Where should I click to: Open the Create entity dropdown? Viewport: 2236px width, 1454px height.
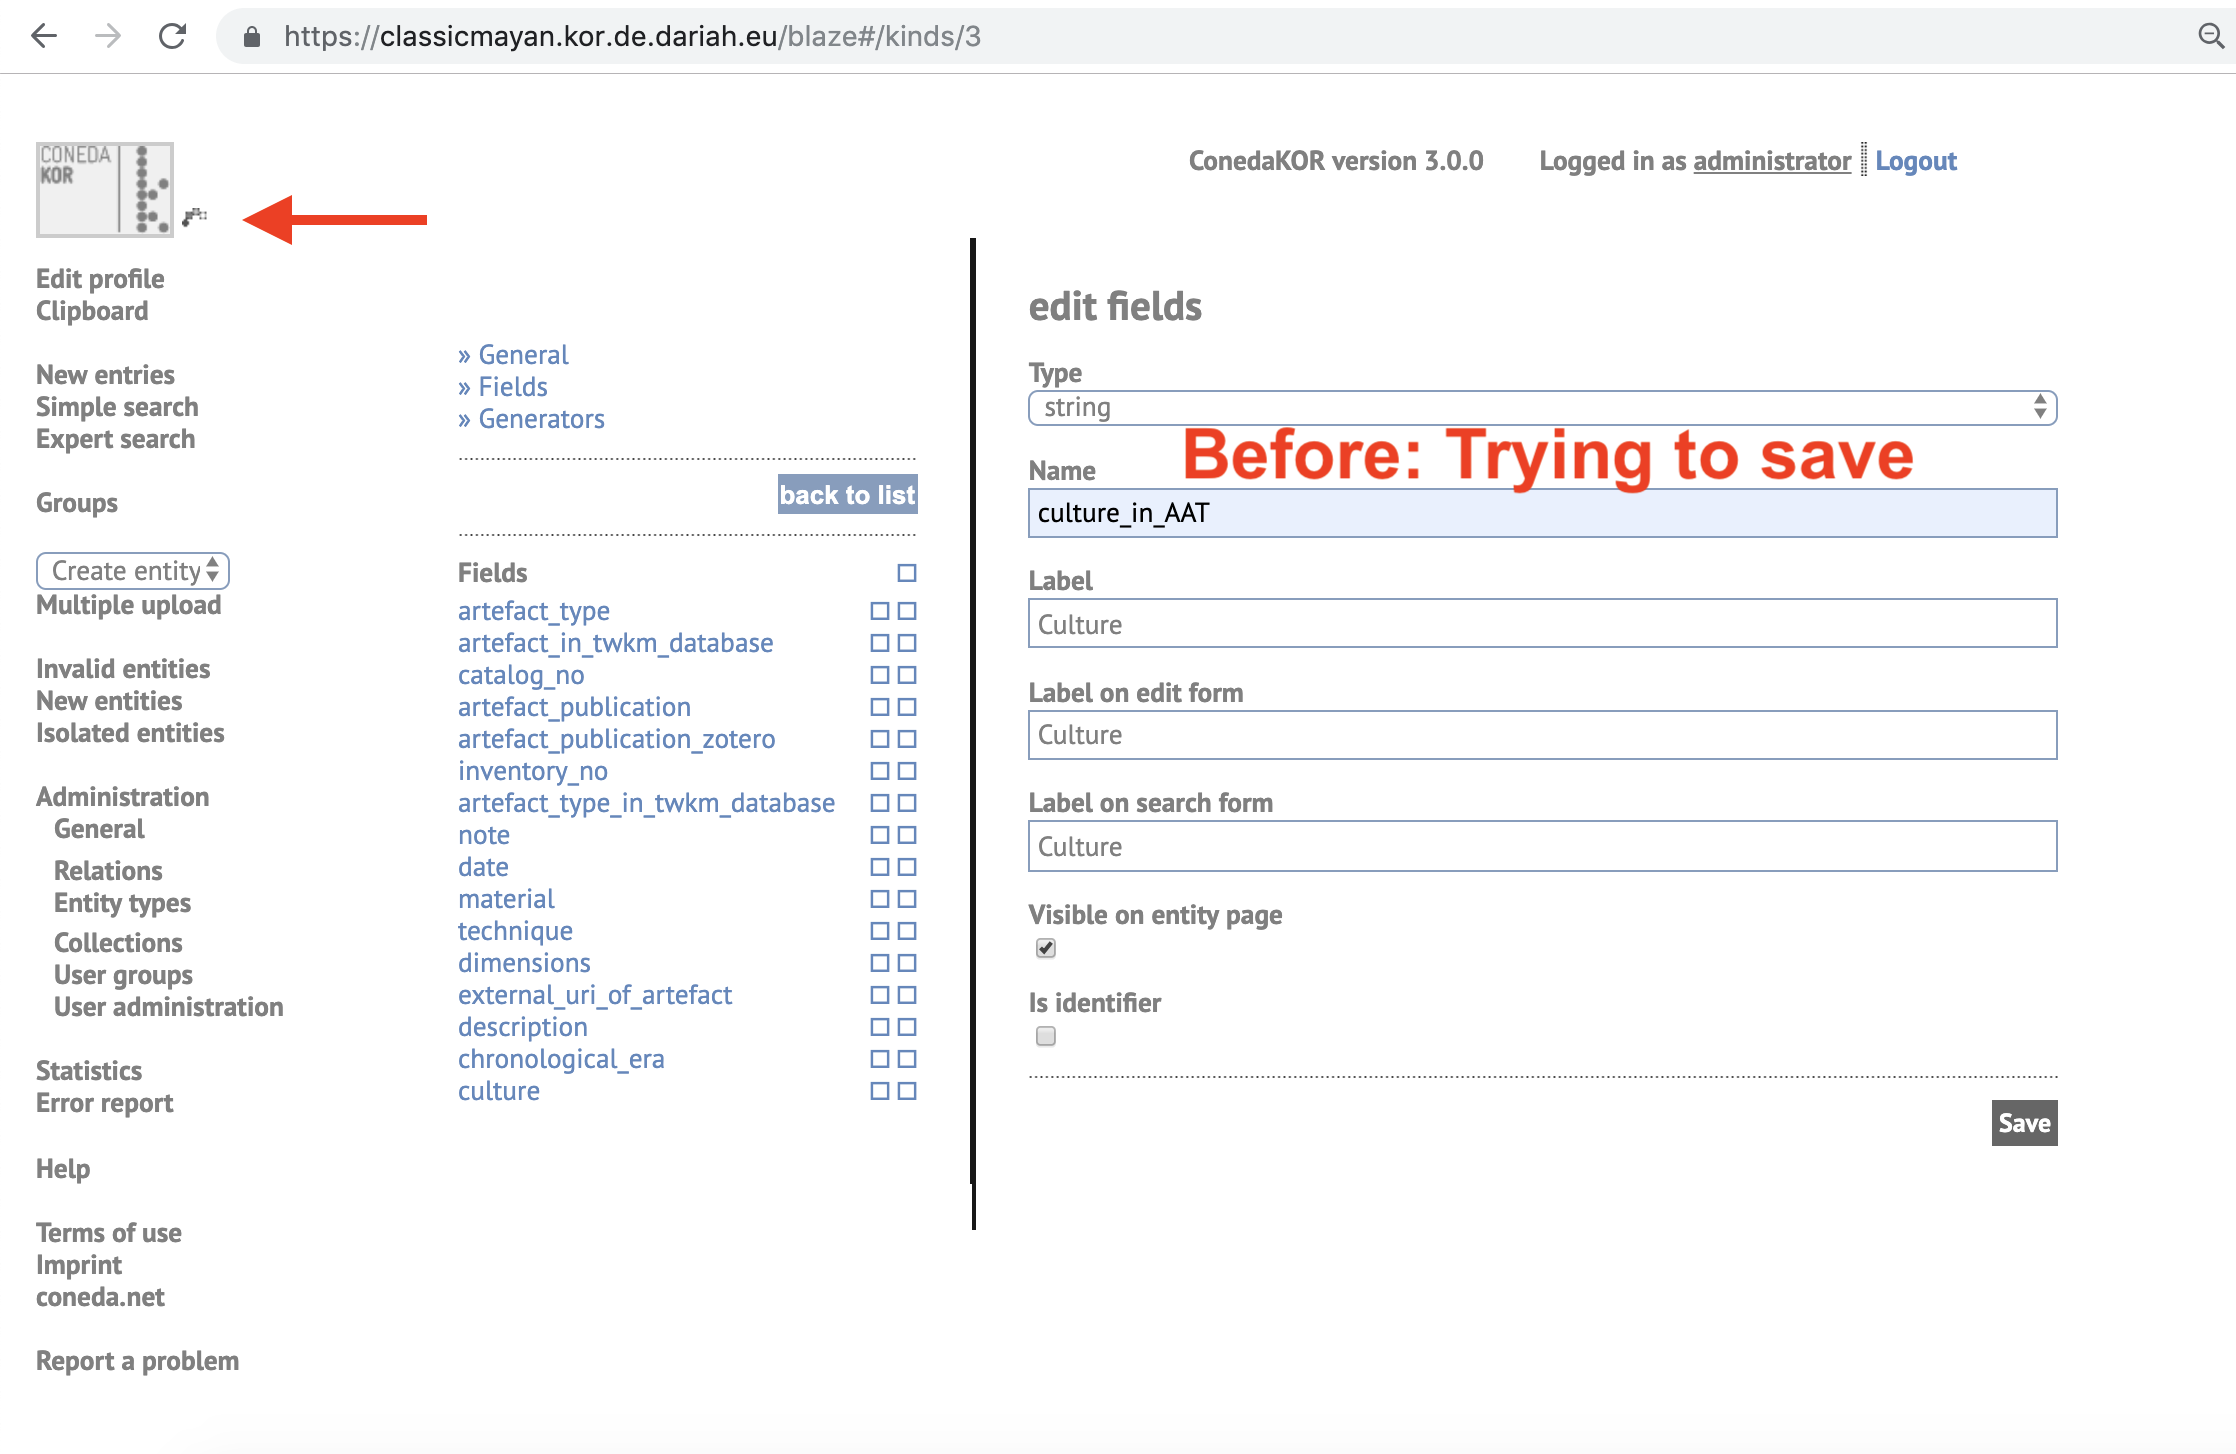point(132,570)
